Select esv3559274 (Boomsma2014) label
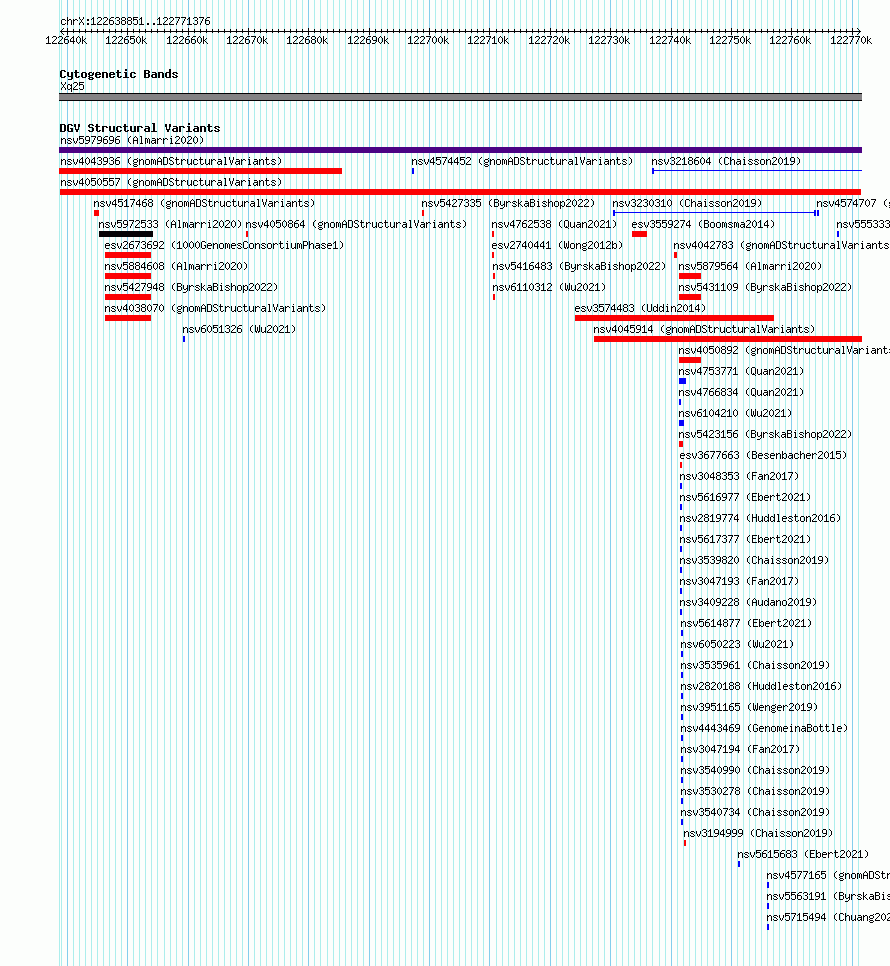890x966 pixels. click(x=703, y=224)
